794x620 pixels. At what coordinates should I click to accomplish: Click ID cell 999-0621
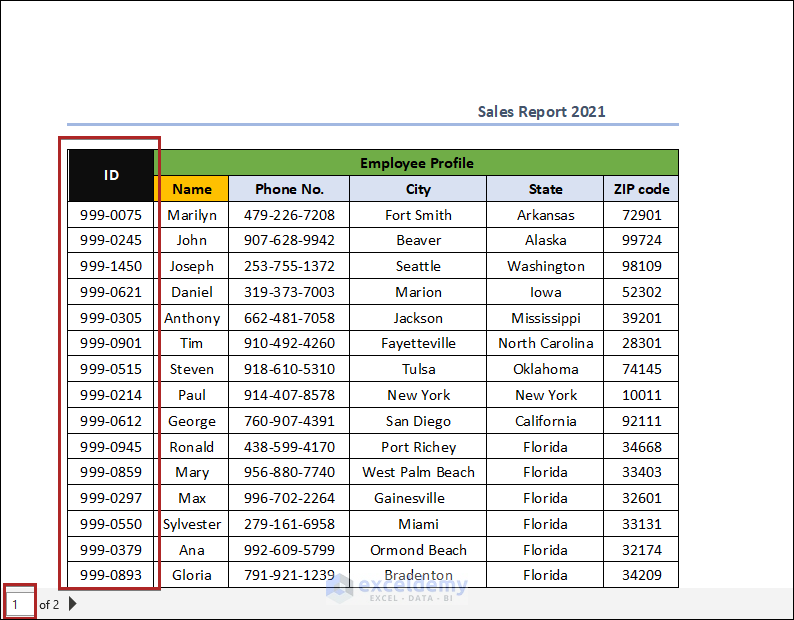tap(111, 292)
